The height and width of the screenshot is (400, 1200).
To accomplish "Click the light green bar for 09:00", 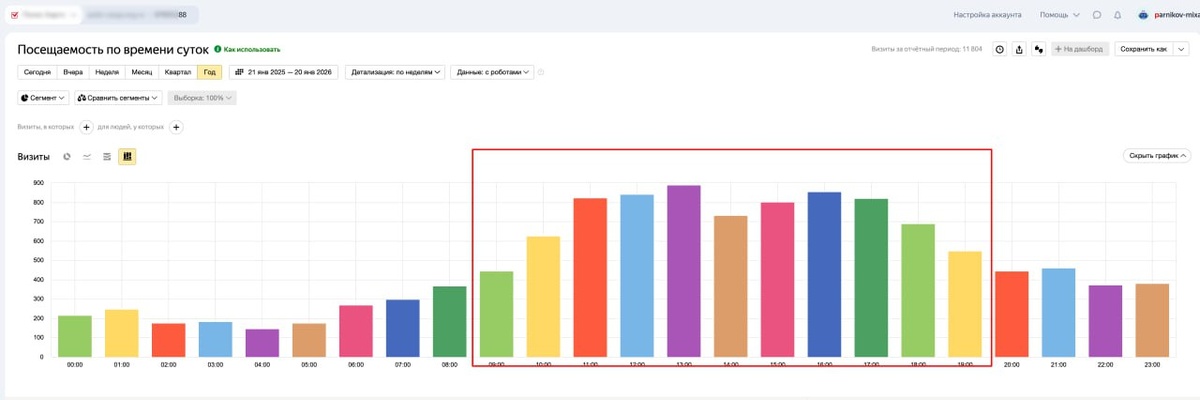I will tap(497, 314).
